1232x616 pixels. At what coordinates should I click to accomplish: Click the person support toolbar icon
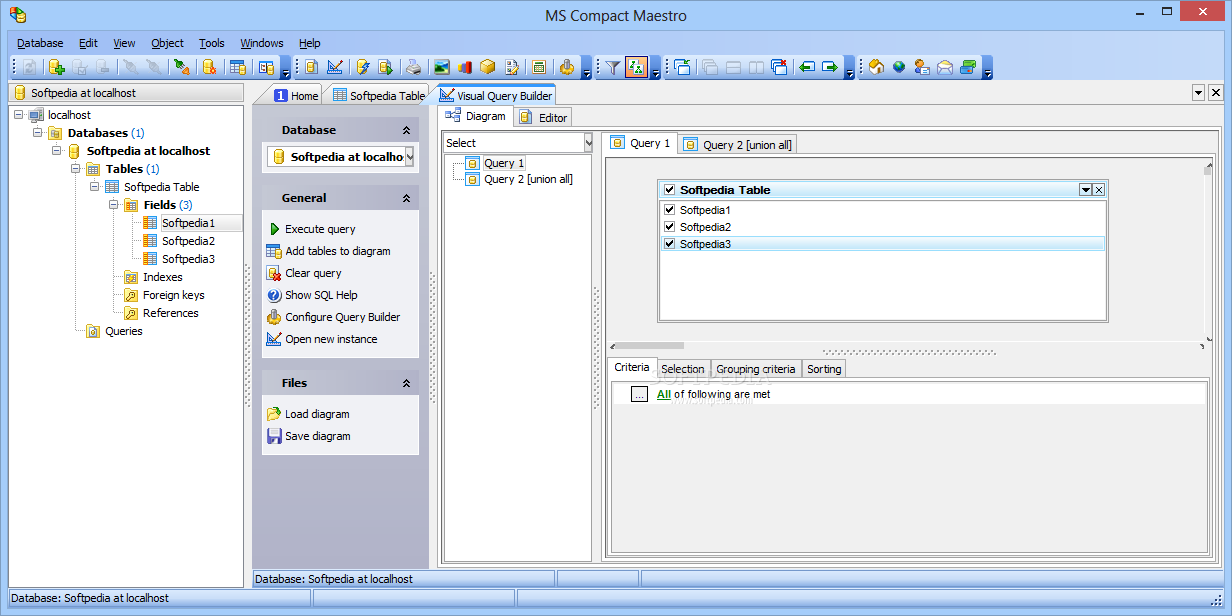pos(922,67)
